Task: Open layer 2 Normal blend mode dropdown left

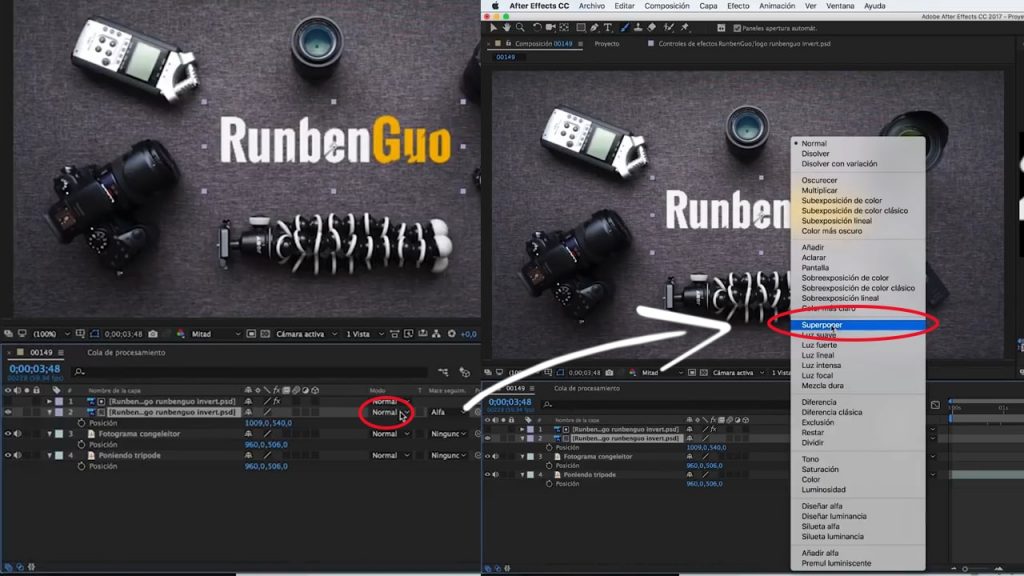Action: 390,412
